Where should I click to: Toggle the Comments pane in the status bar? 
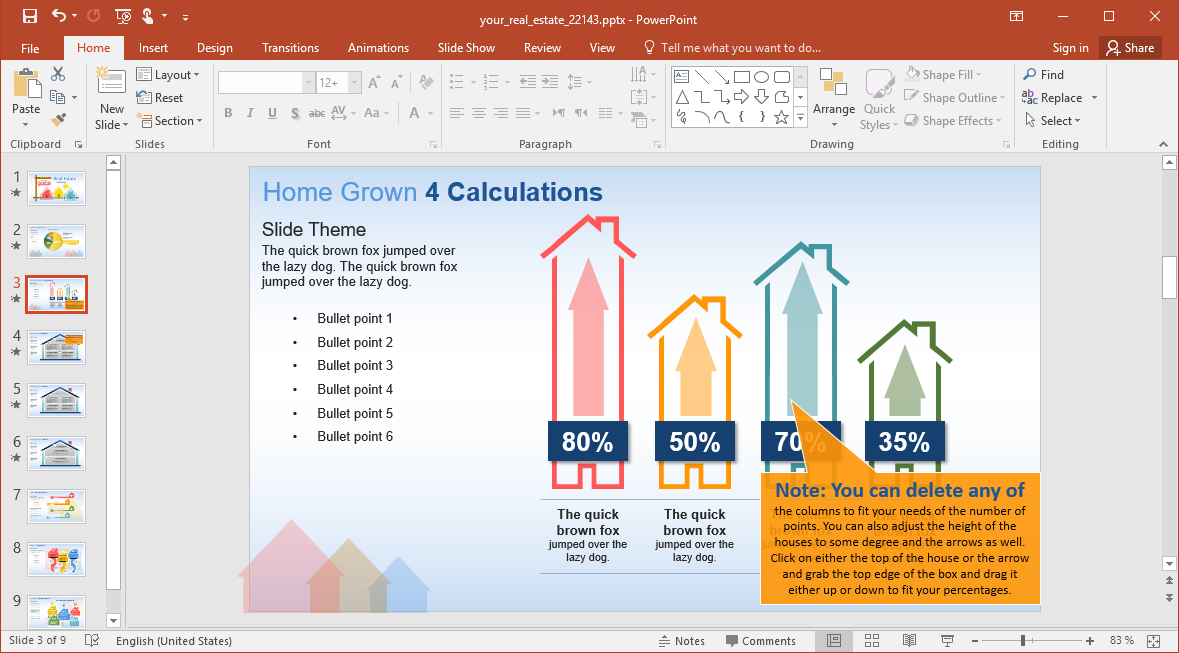pos(760,641)
